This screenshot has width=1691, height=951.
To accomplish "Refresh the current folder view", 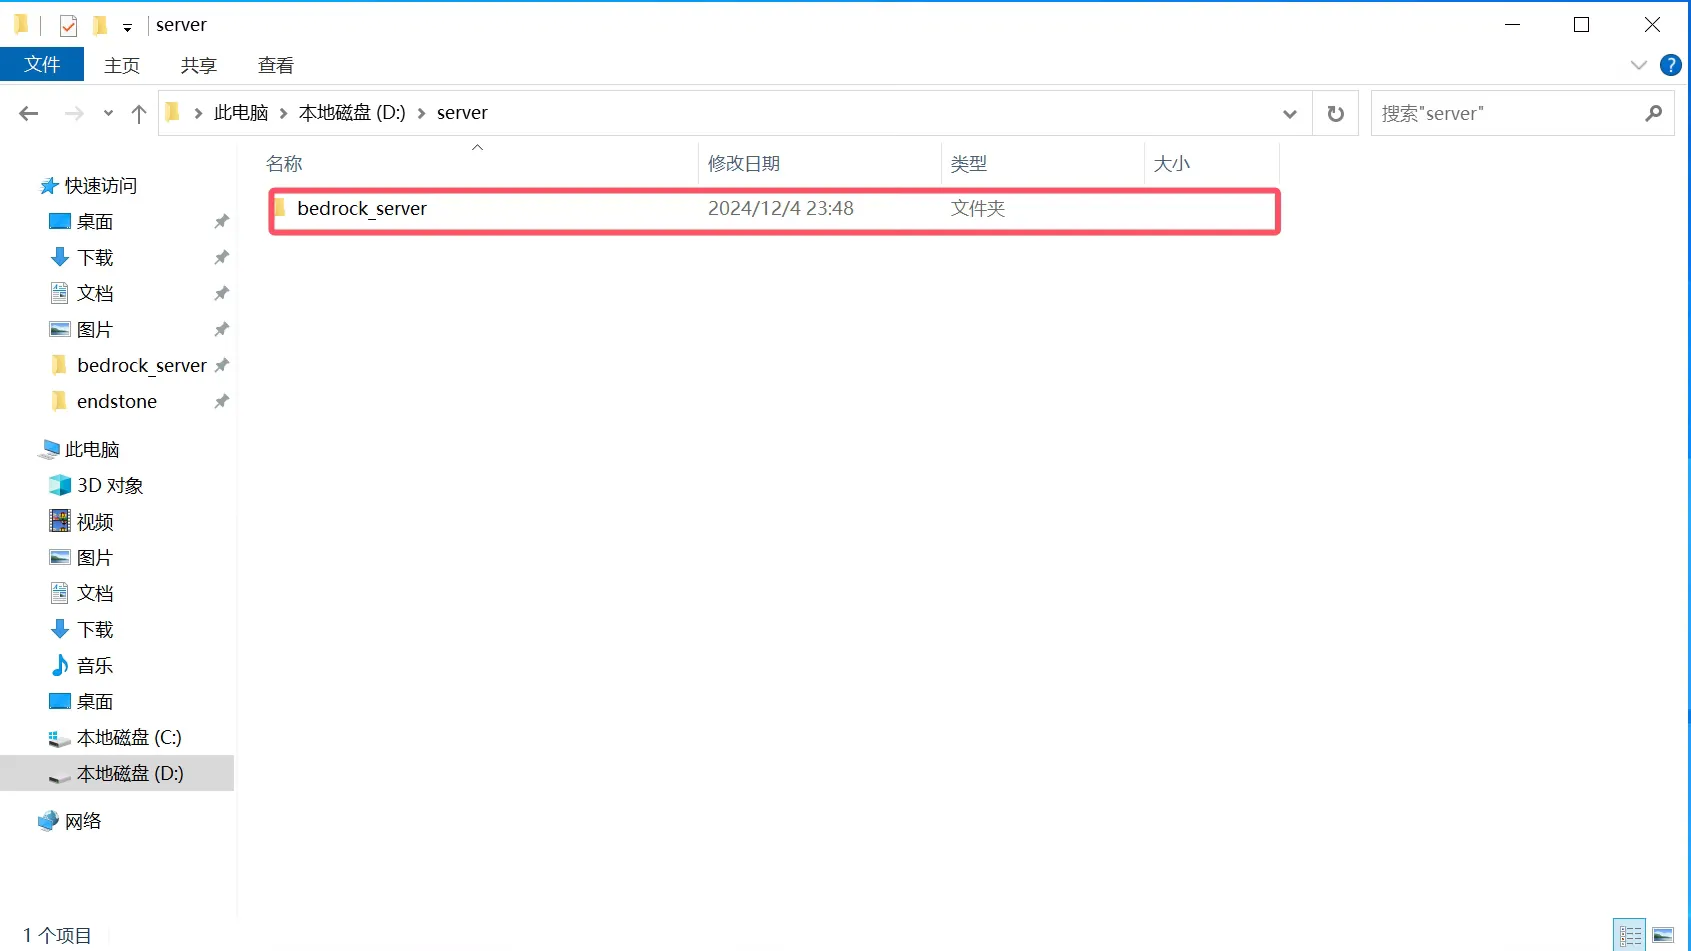I will 1335,114.
